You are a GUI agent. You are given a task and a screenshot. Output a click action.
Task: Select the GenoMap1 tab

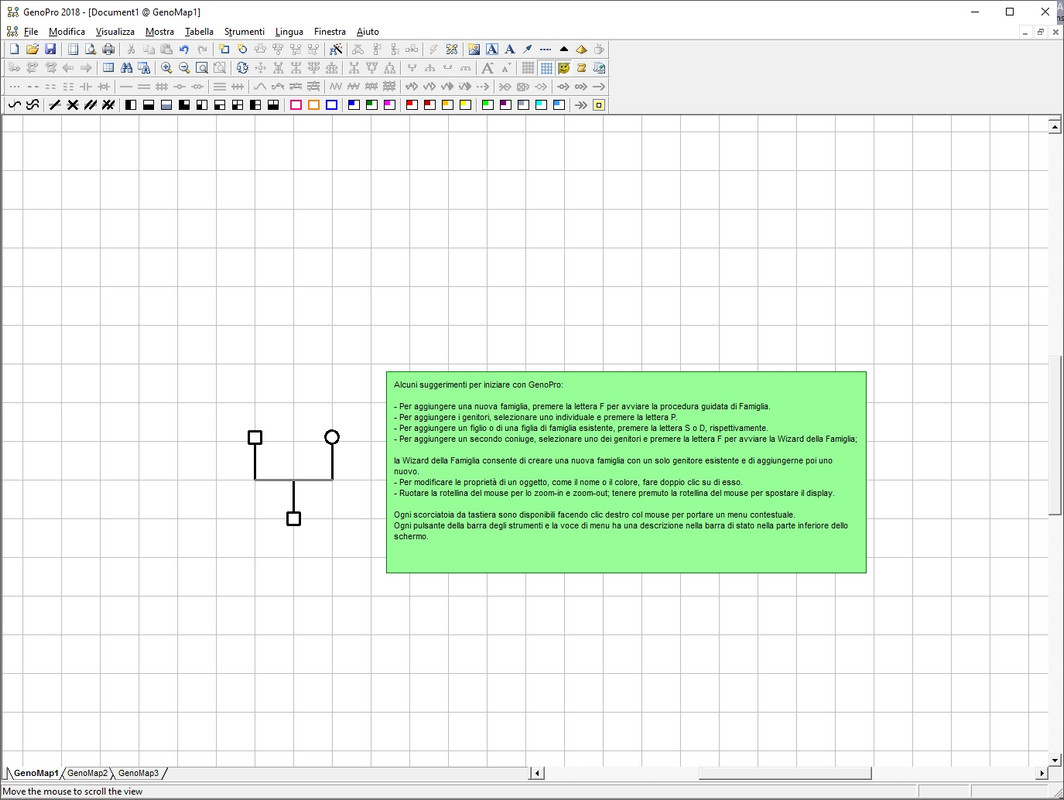point(36,773)
